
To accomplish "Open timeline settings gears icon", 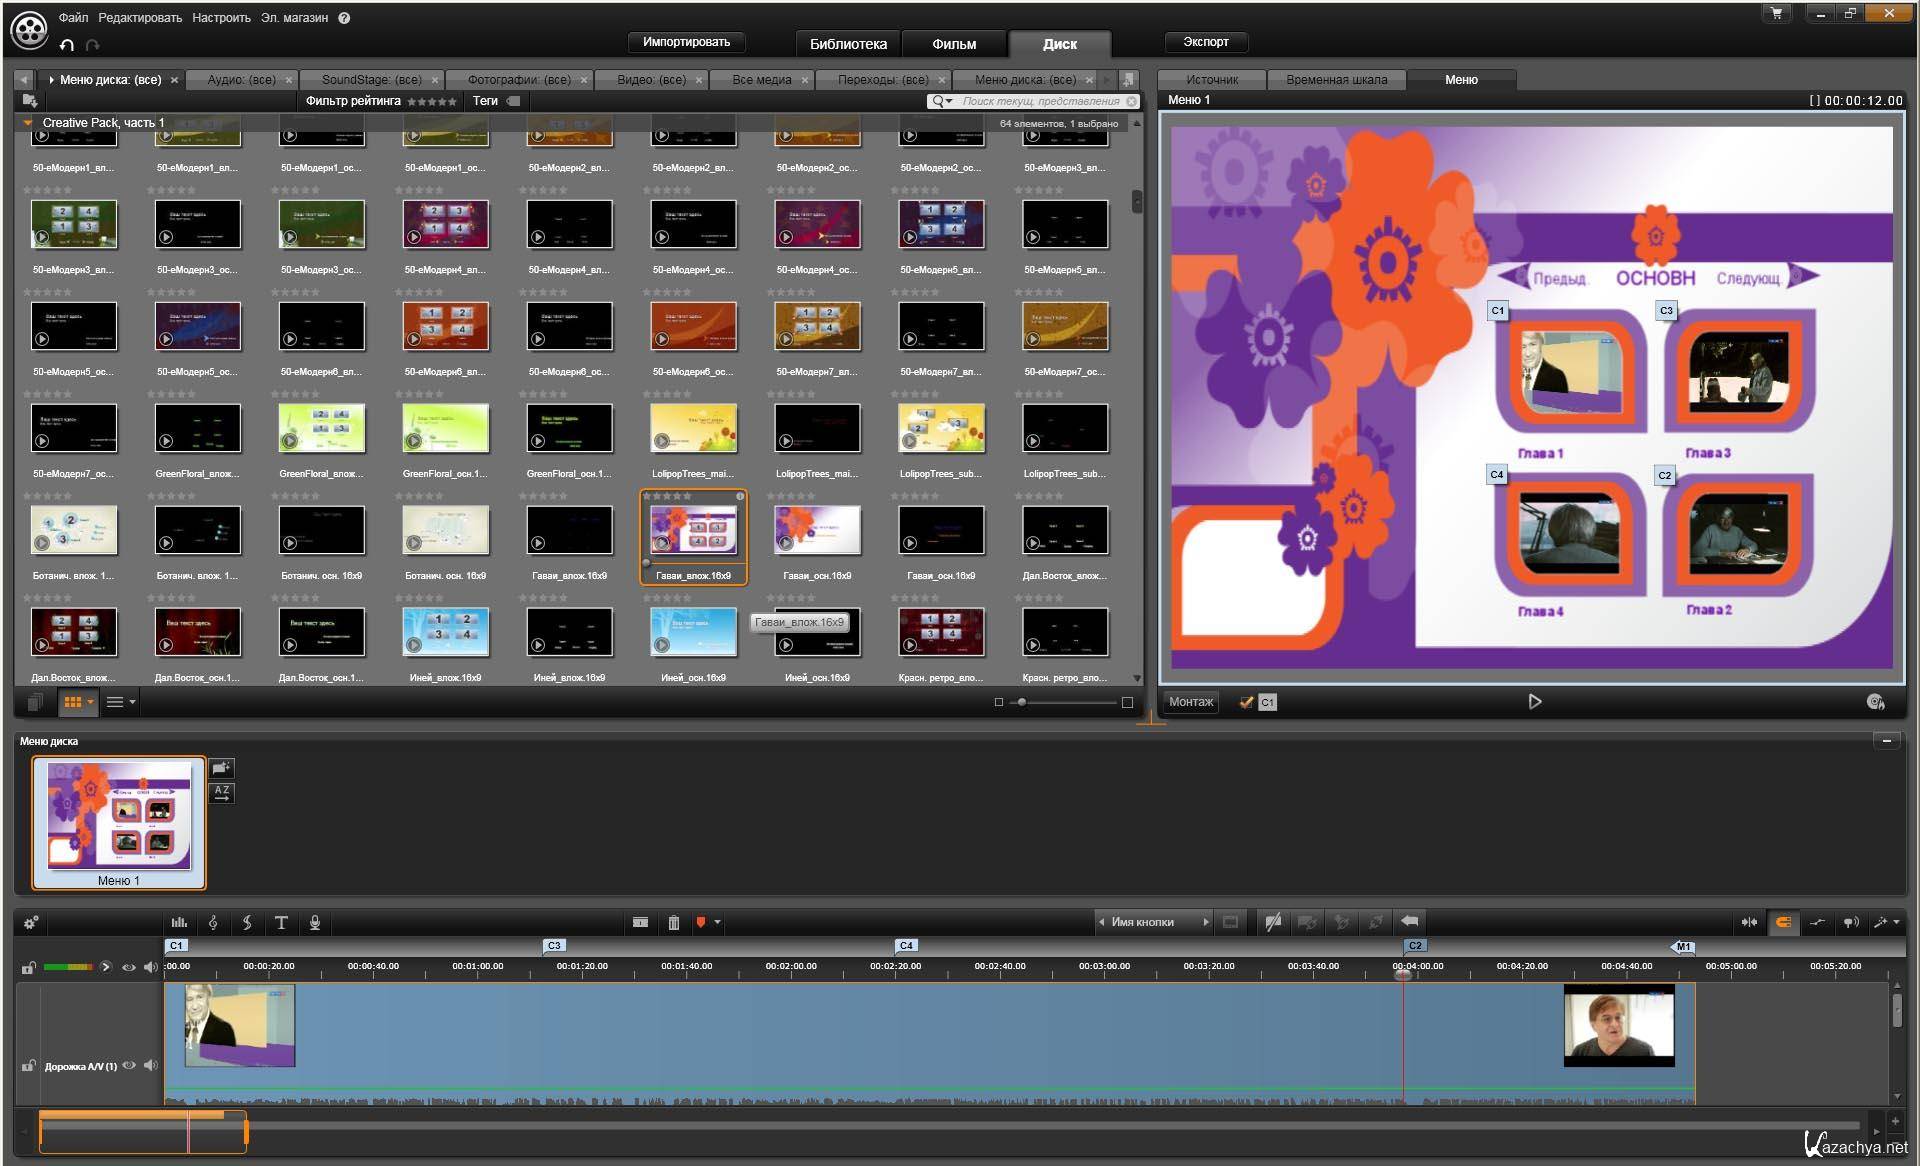I will (x=31, y=923).
